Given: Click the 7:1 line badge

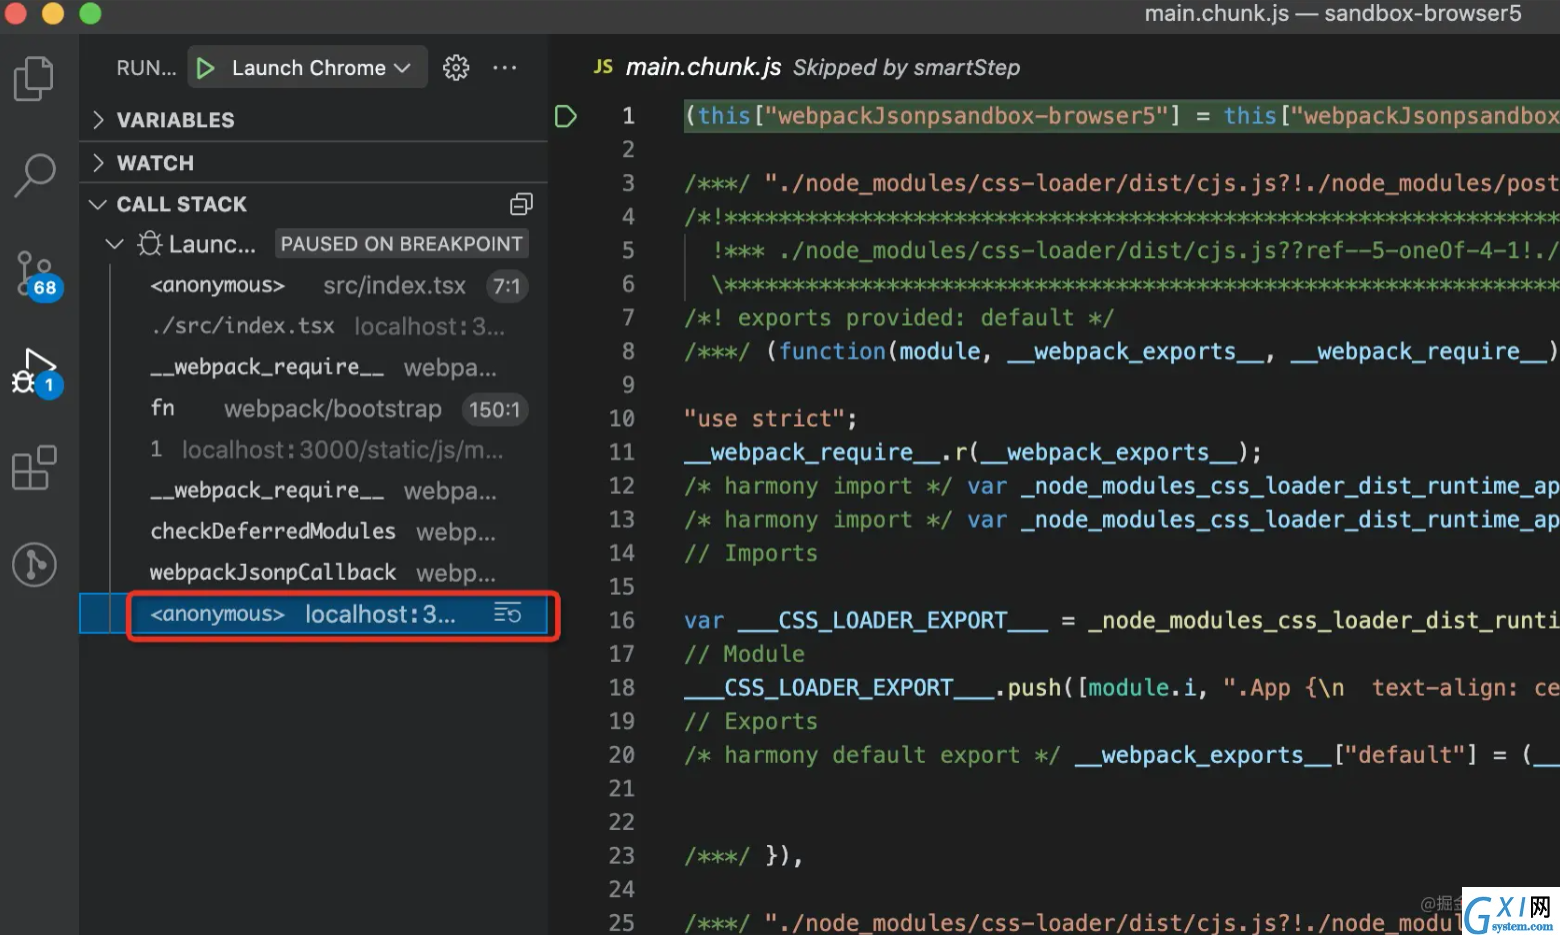Looking at the screenshot, I should click(x=507, y=287).
